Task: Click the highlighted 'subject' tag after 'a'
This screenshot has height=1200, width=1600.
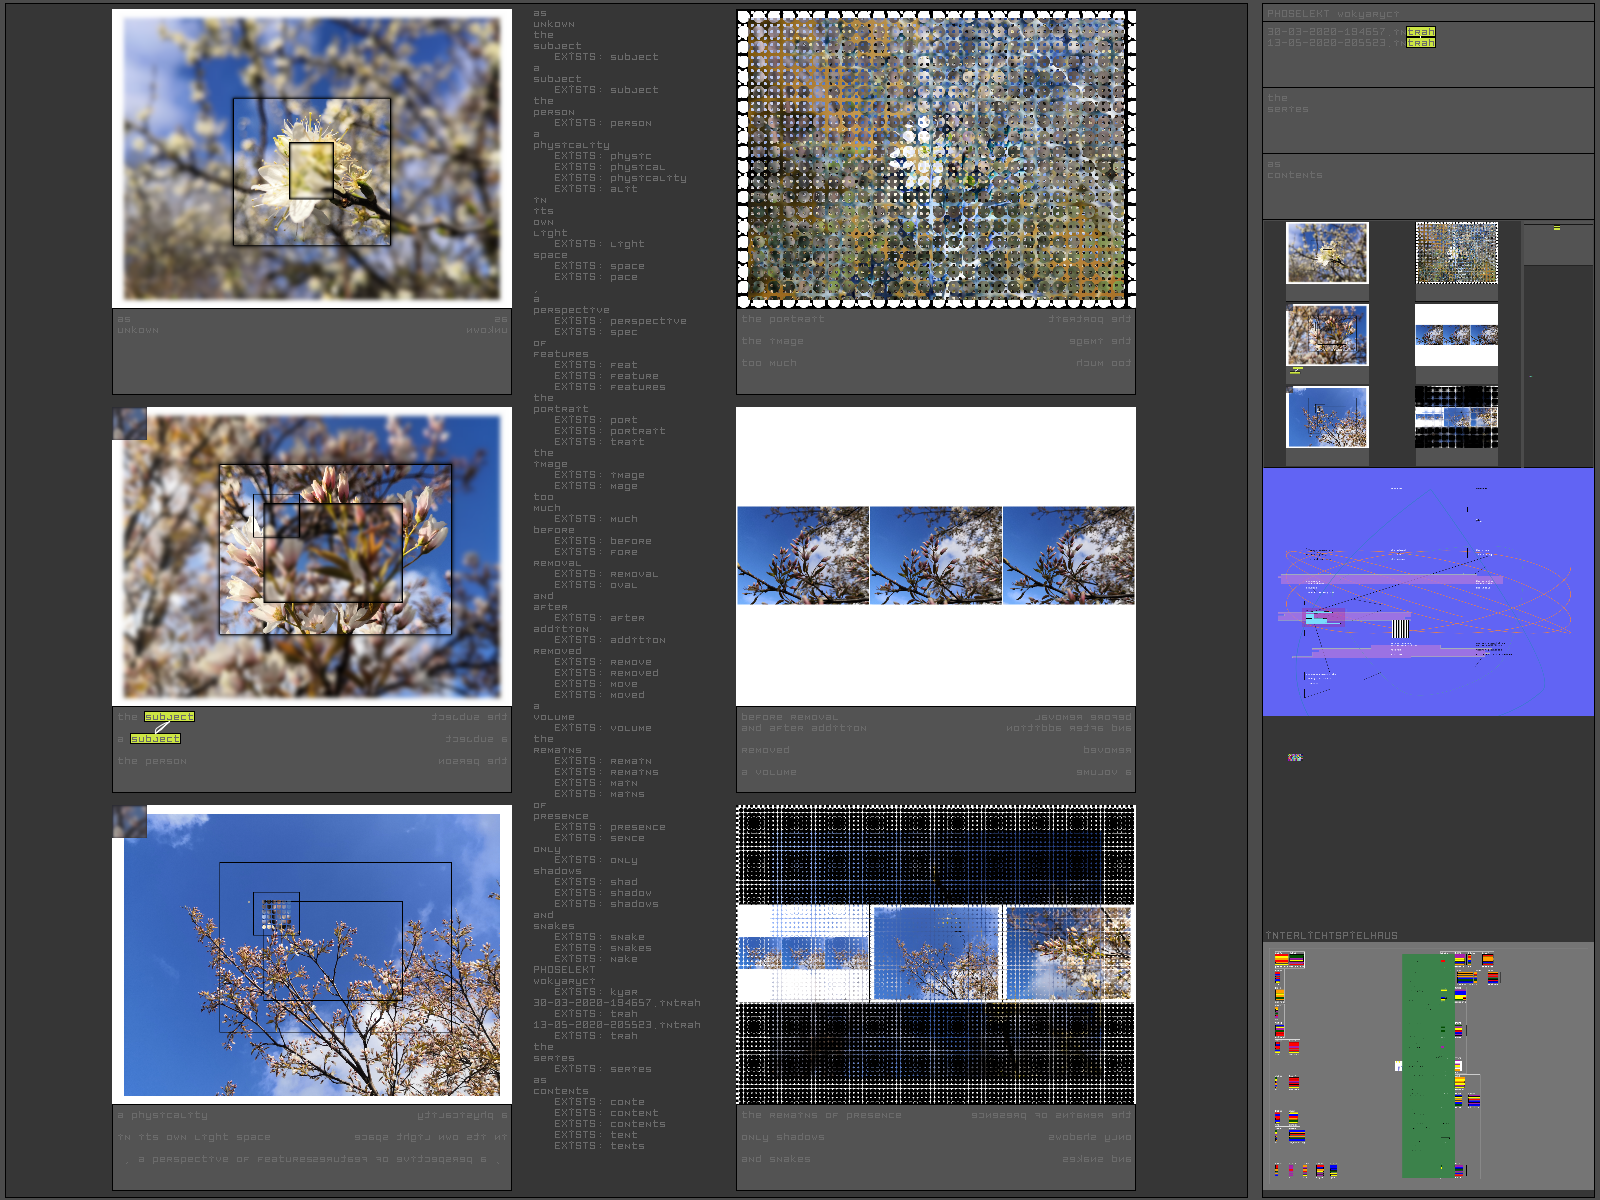Action: click(x=155, y=739)
